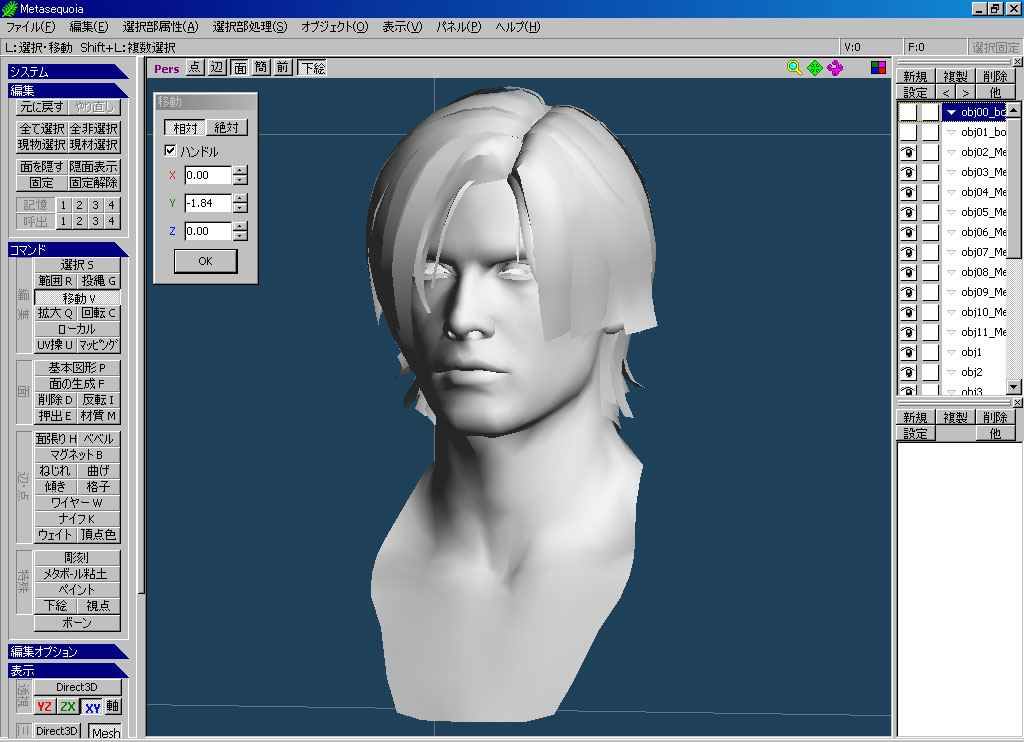Collapse the obj00 tree arrow

(x=951, y=112)
